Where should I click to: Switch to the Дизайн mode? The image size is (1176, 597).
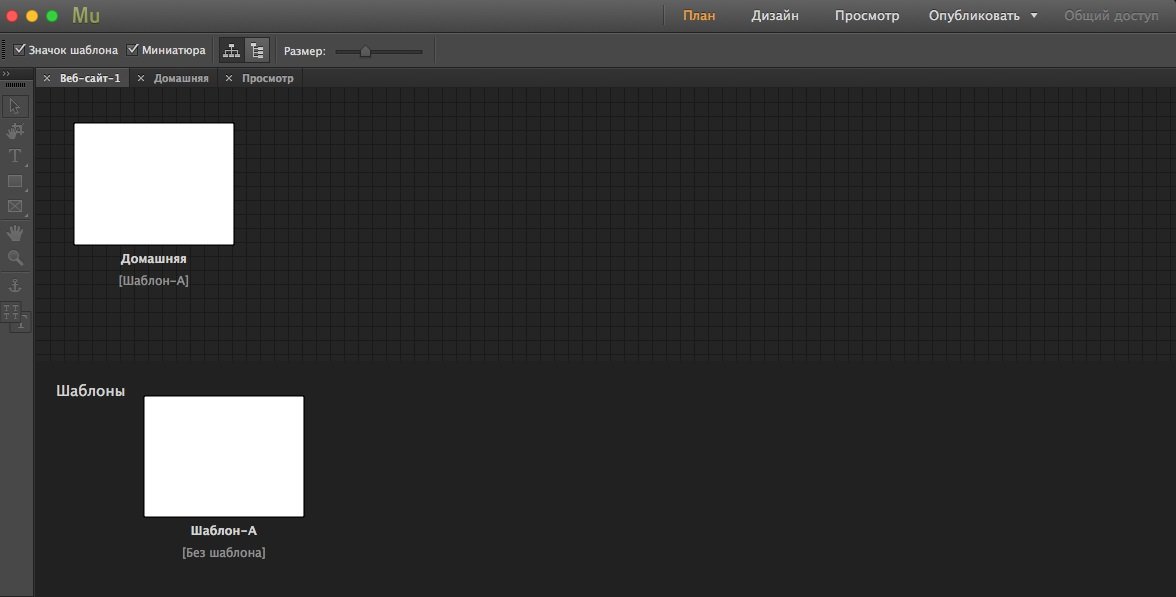[775, 16]
